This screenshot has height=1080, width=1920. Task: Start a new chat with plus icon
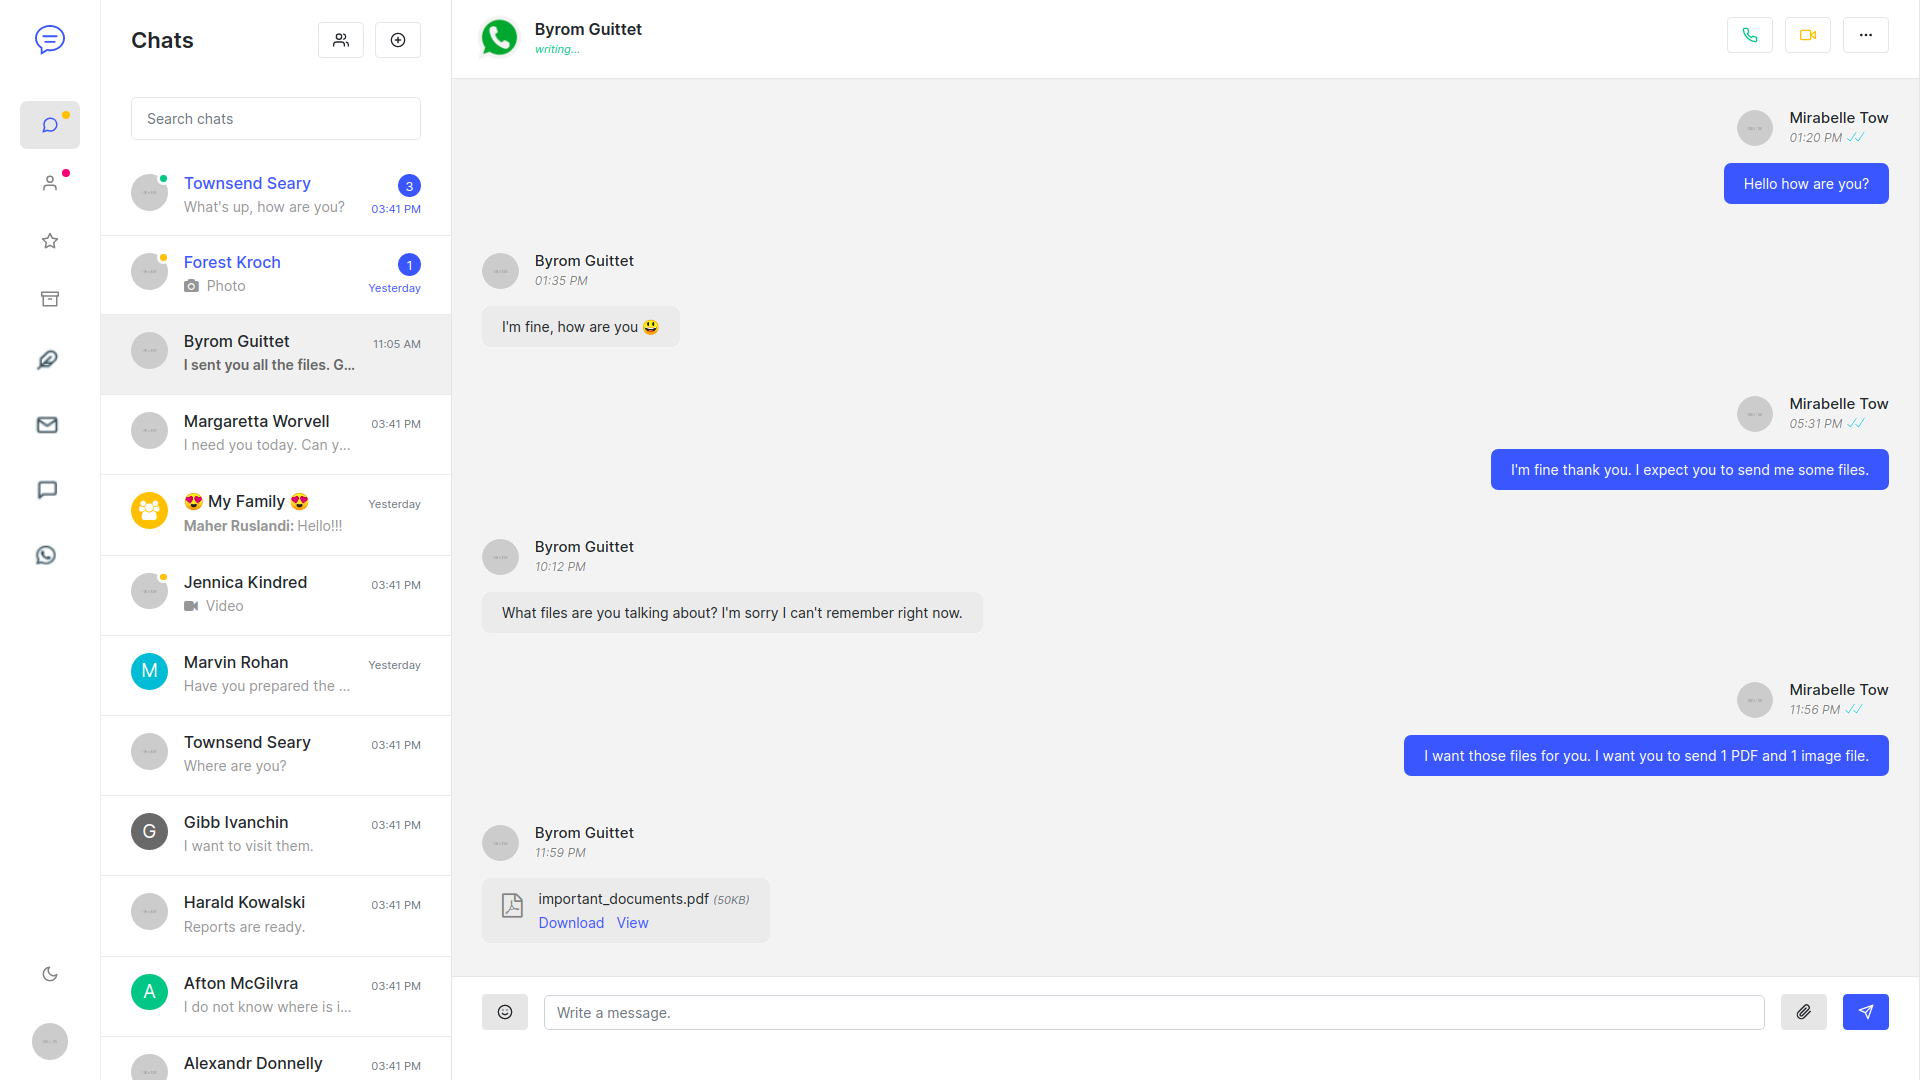click(398, 40)
